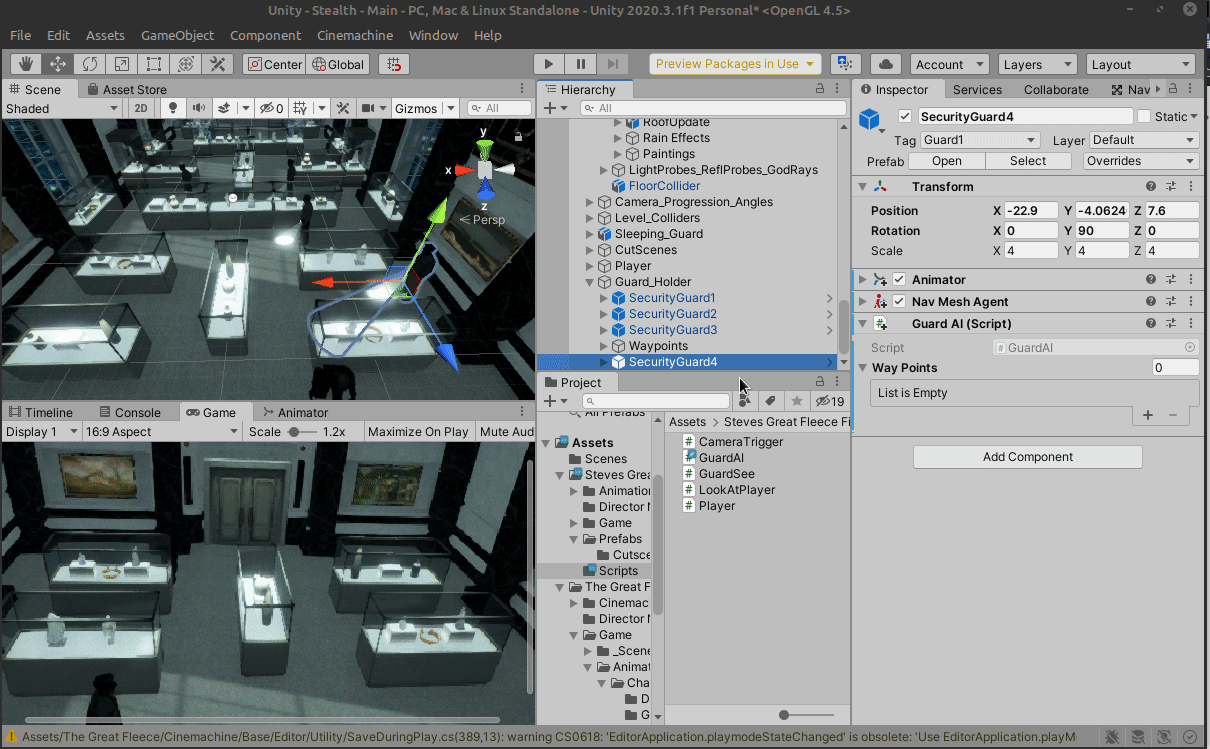This screenshot has height=749, width=1210.
Task: Click the prefab Open button
Action: click(x=946, y=161)
